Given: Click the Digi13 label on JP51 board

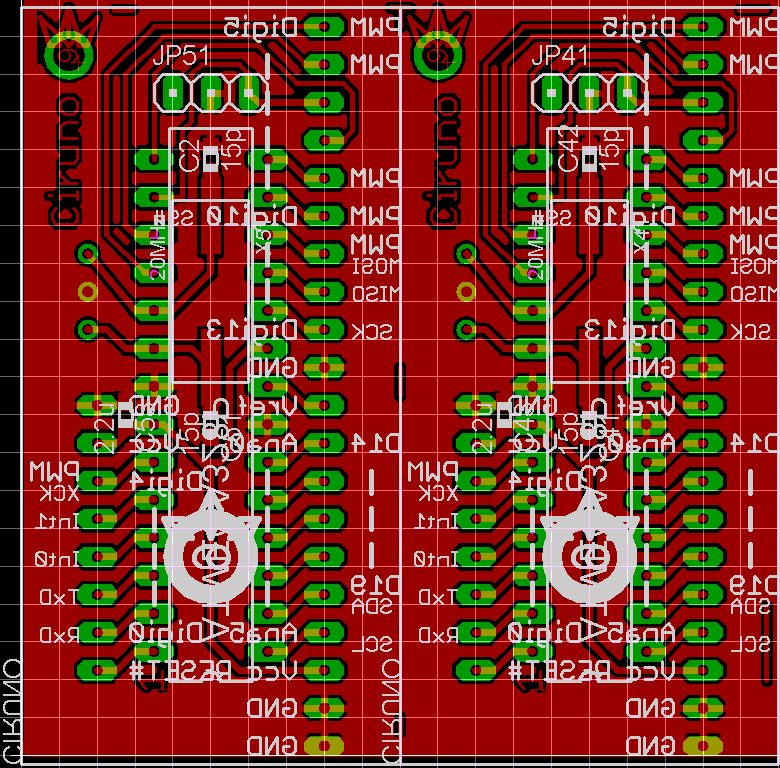Looking at the screenshot, I should pos(252,329).
